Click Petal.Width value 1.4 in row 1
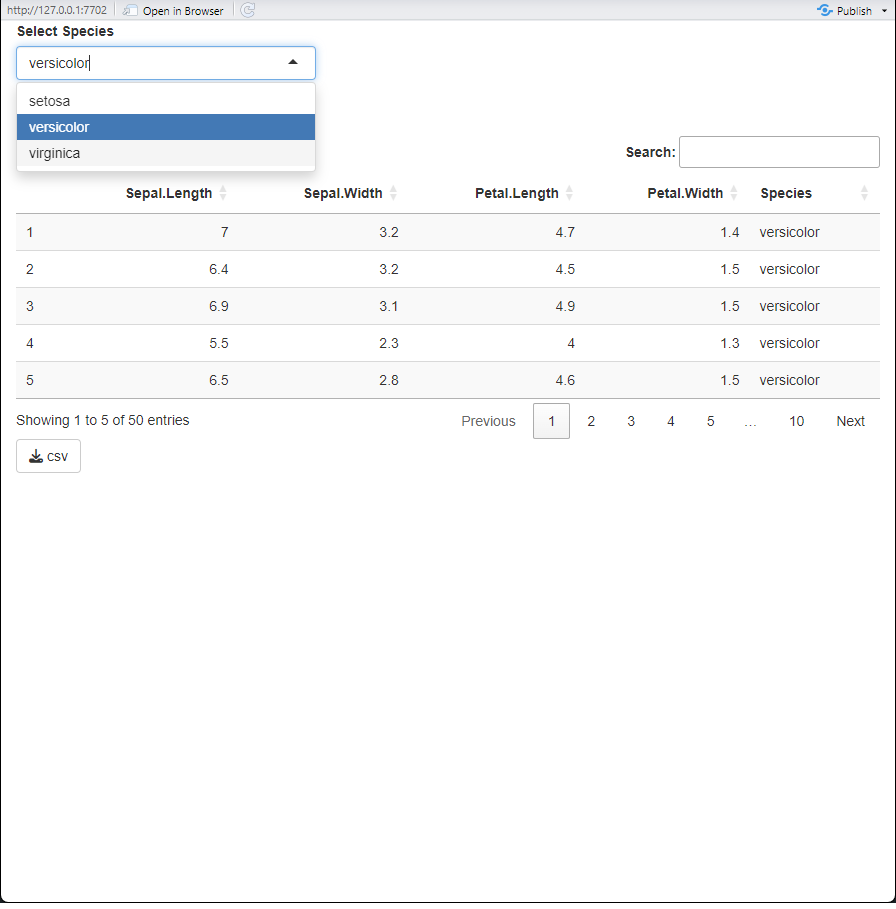This screenshot has height=909, width=896. [x=730, y=232]
